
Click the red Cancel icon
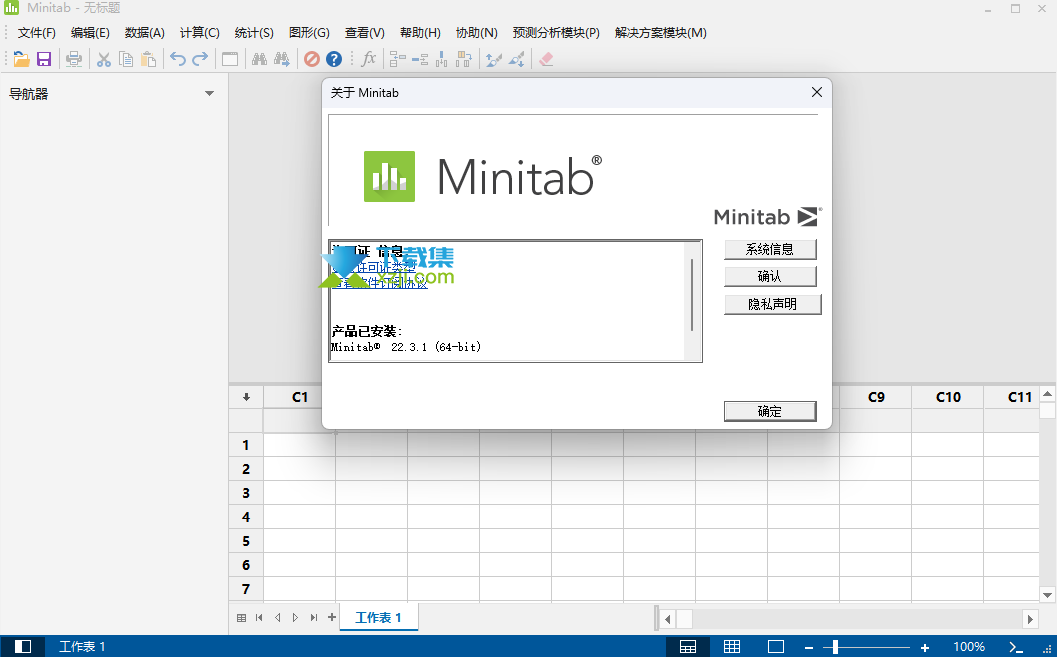point(311,59)
